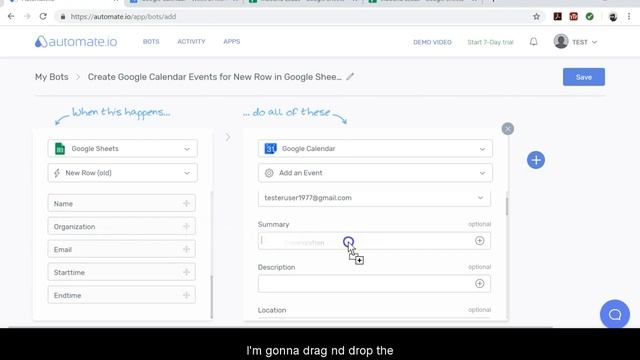The image size is (640, 360).
Task: Select the Email output field
Action: 122,249
